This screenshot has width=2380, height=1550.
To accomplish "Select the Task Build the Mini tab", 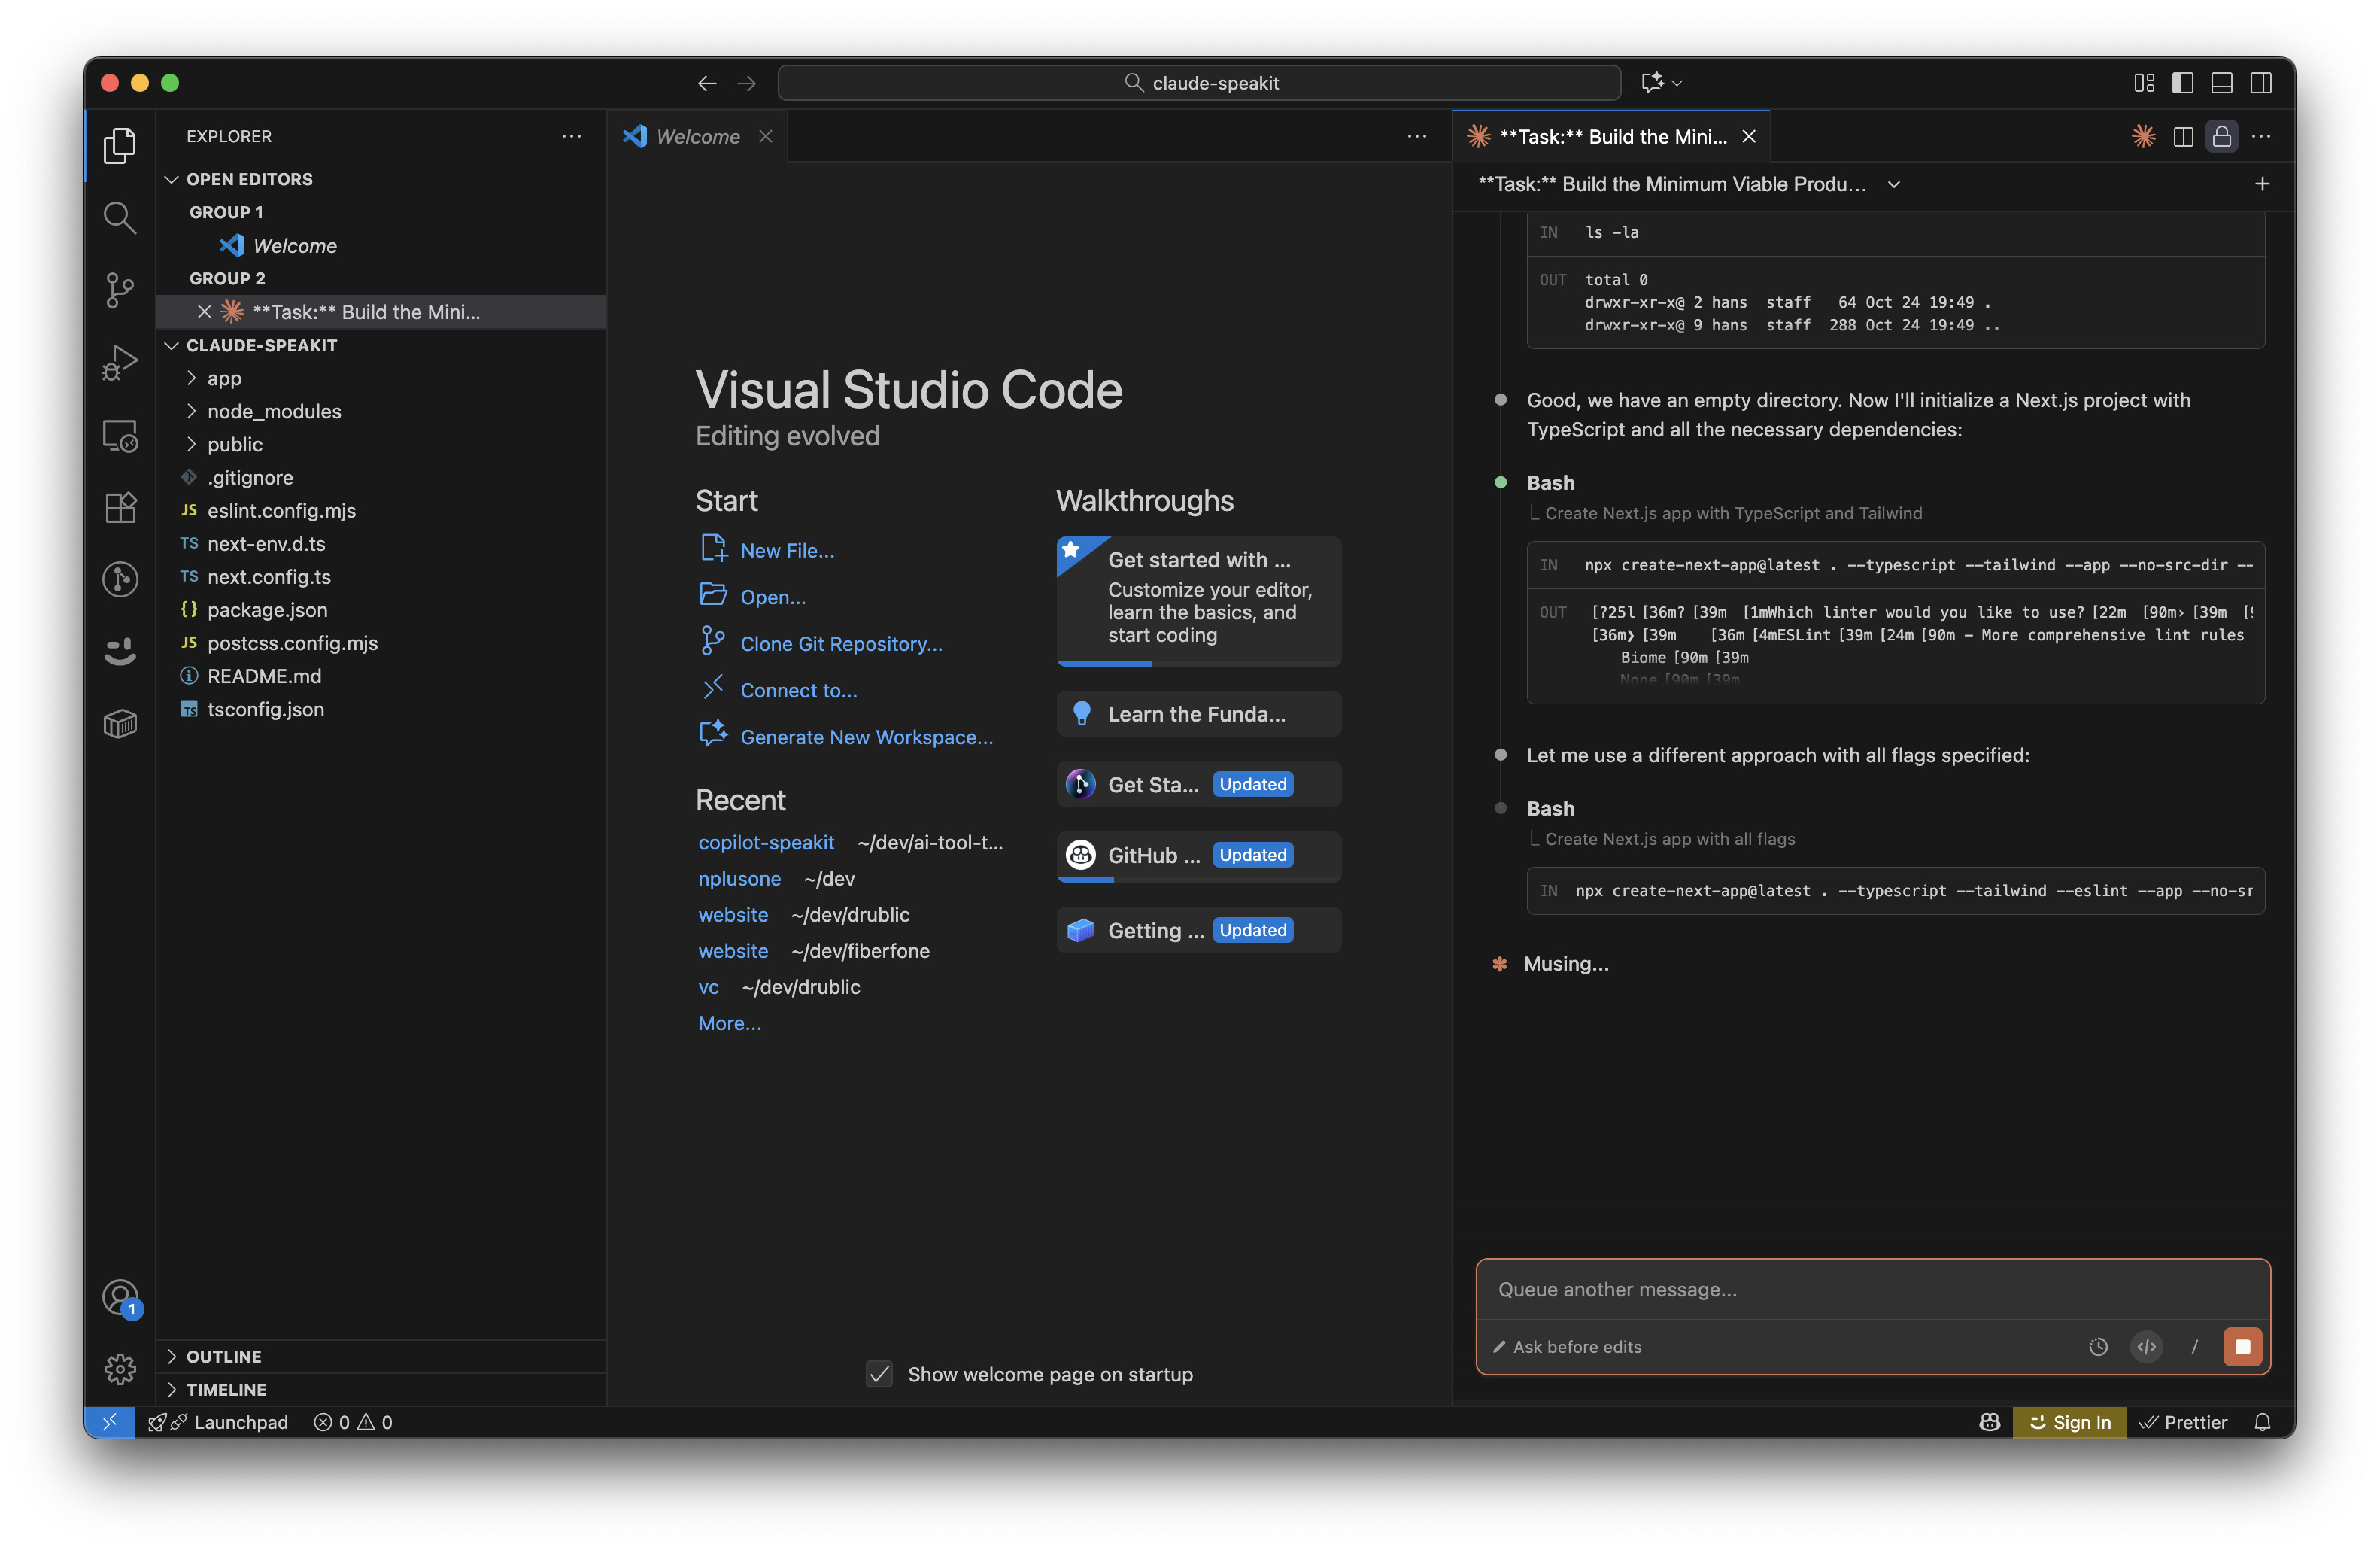I will pos(1612,136).
